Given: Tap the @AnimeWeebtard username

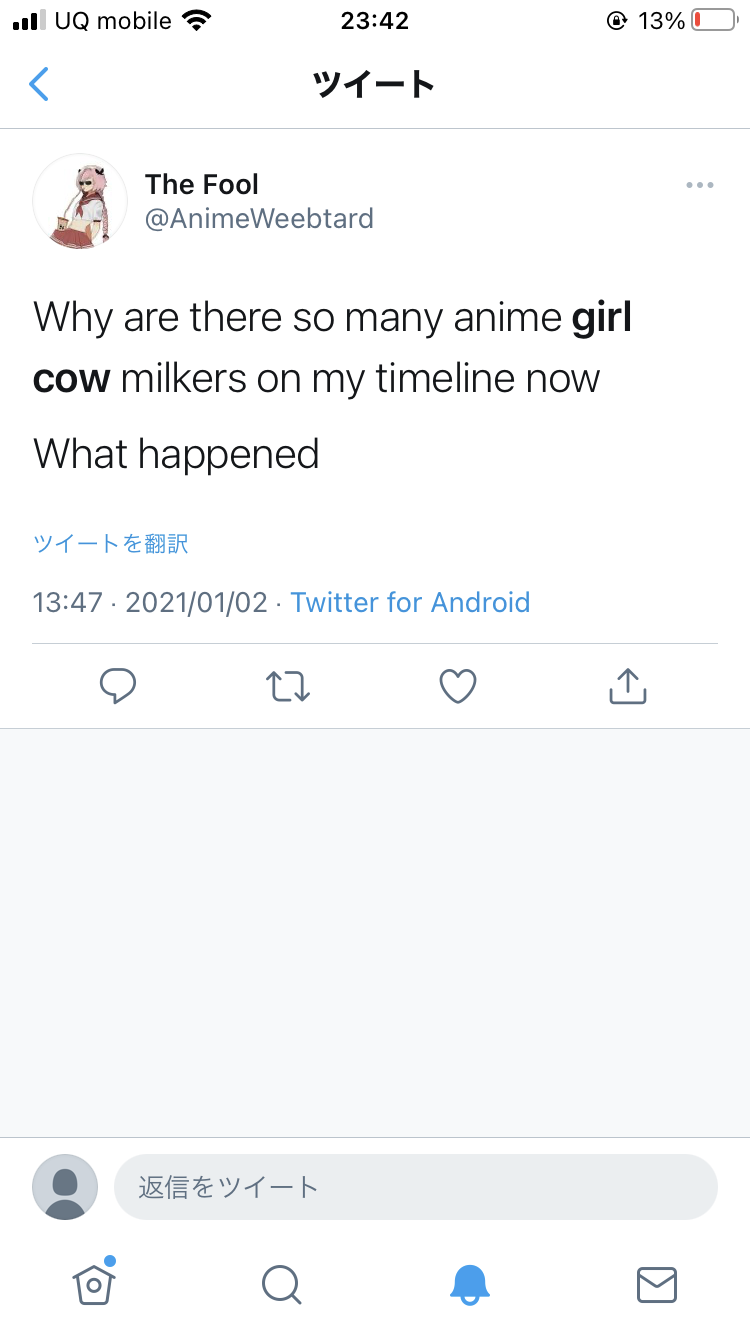Looking at the screenshot, I should point(259,219).
